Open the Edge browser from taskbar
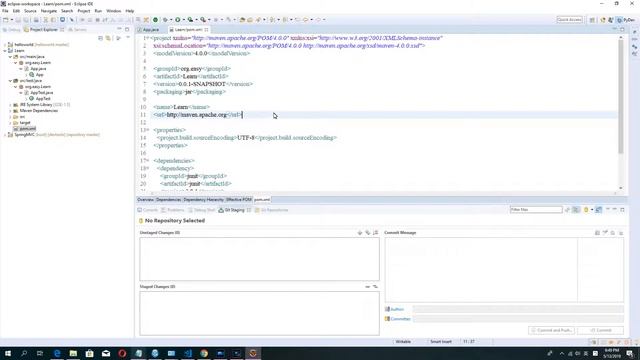Viewport: 640px width, 360px height. 57,353
